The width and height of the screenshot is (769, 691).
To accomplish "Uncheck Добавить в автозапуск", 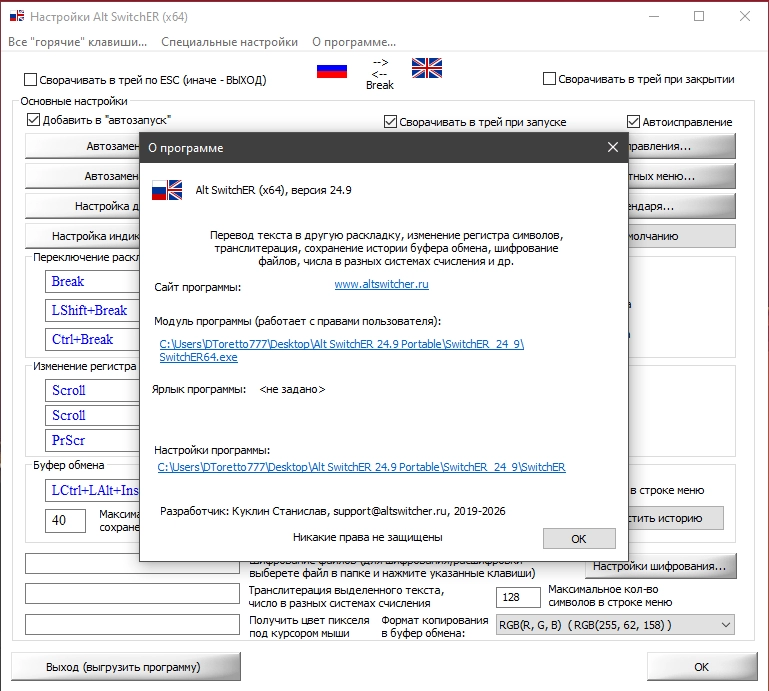I will click(x=33, y=120).
